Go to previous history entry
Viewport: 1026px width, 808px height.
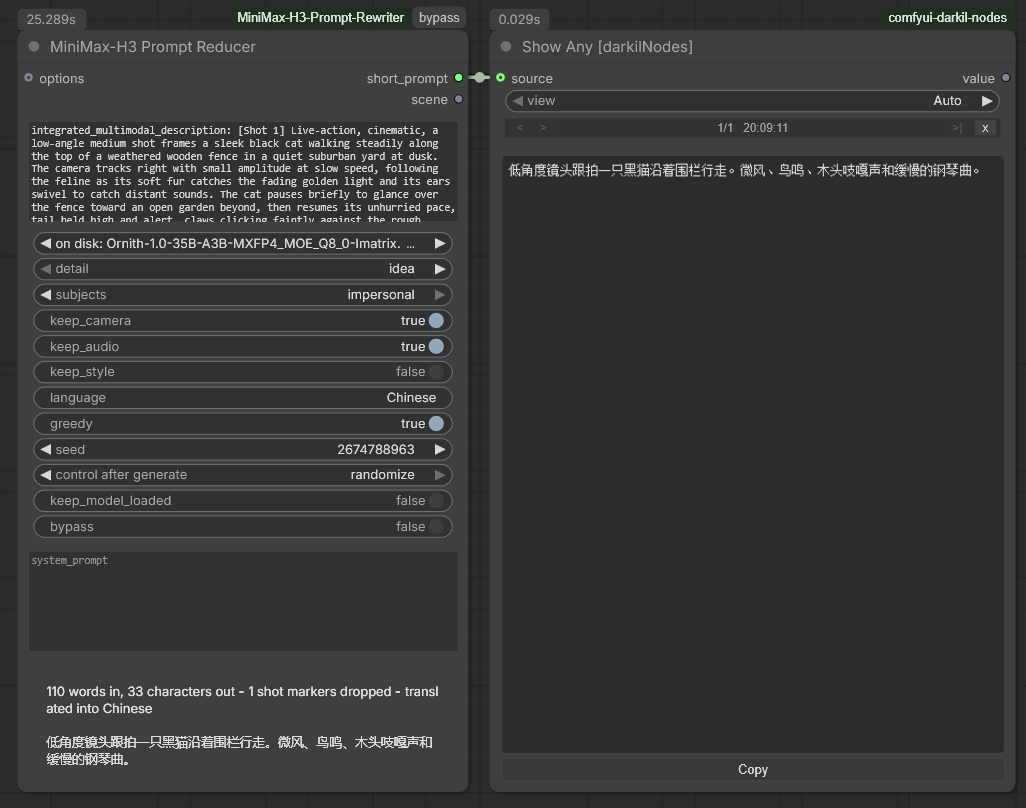coord(520,128)
